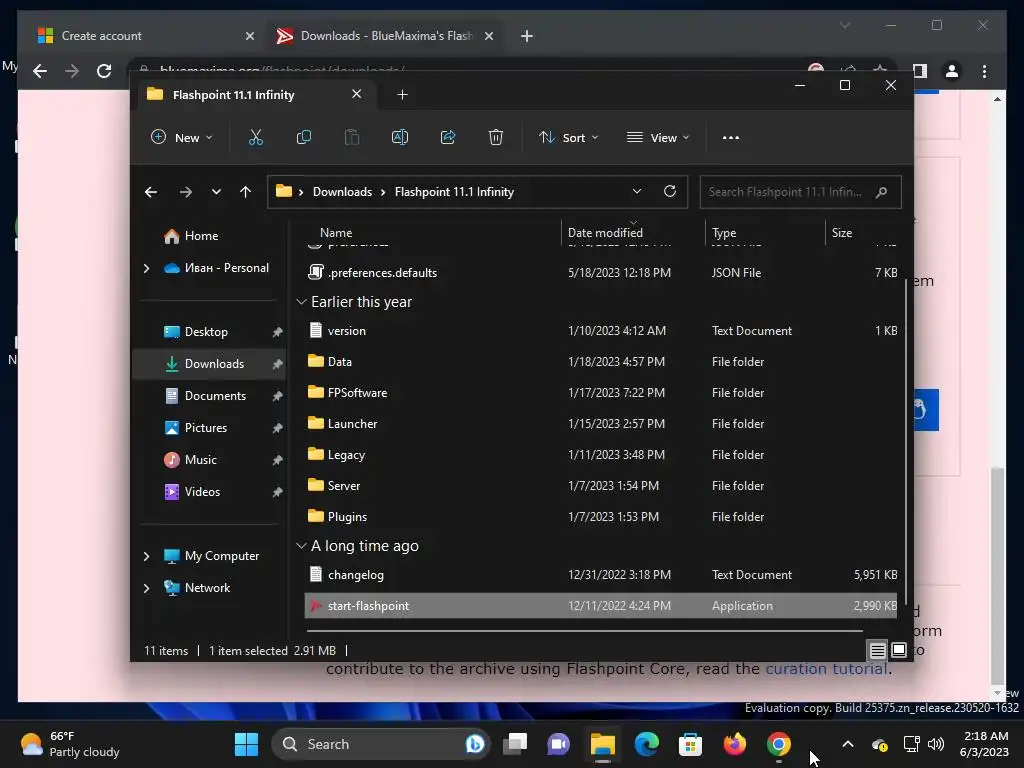
Task: Open Chrome profile avatar button
Action: click(952, 71)
